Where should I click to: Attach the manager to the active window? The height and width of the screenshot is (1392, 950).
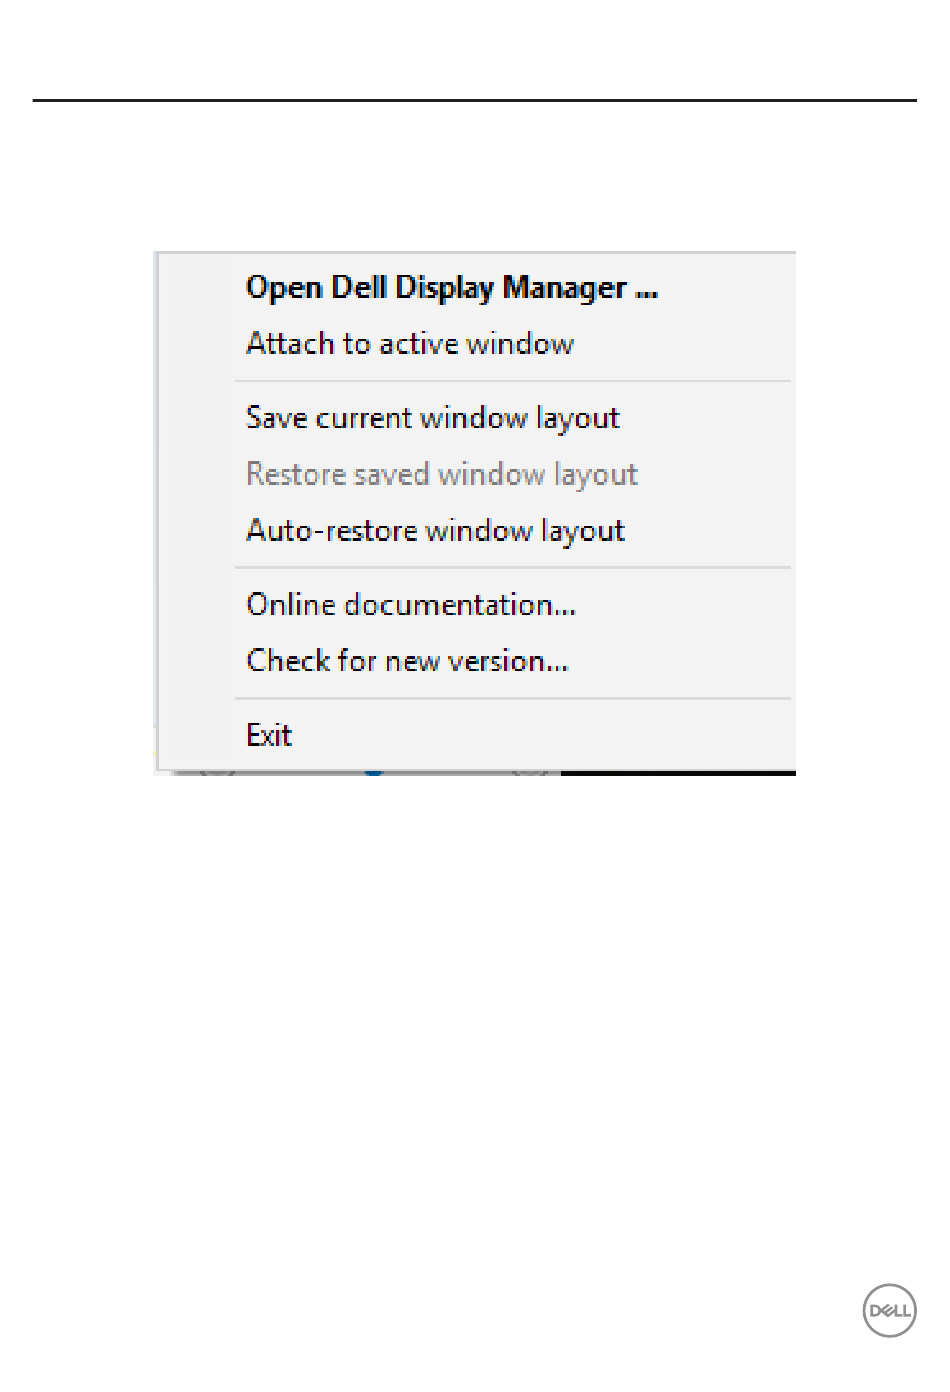[x=410, y=344]
